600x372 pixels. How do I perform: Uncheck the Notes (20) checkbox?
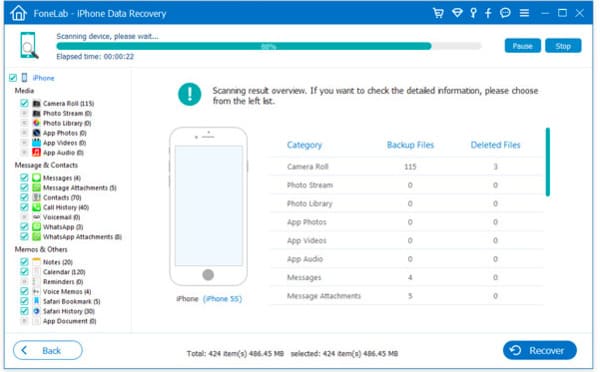(24, 262)
